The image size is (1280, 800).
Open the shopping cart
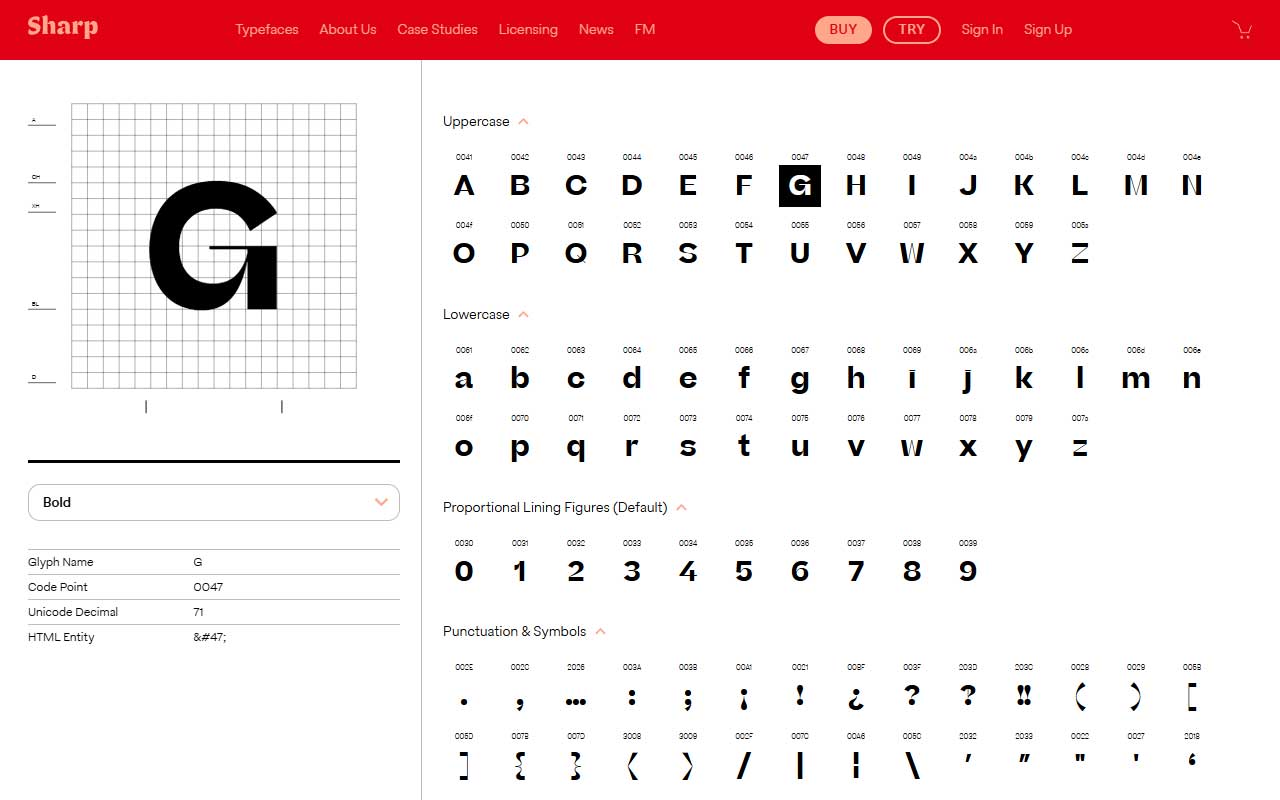point(1242,30)
